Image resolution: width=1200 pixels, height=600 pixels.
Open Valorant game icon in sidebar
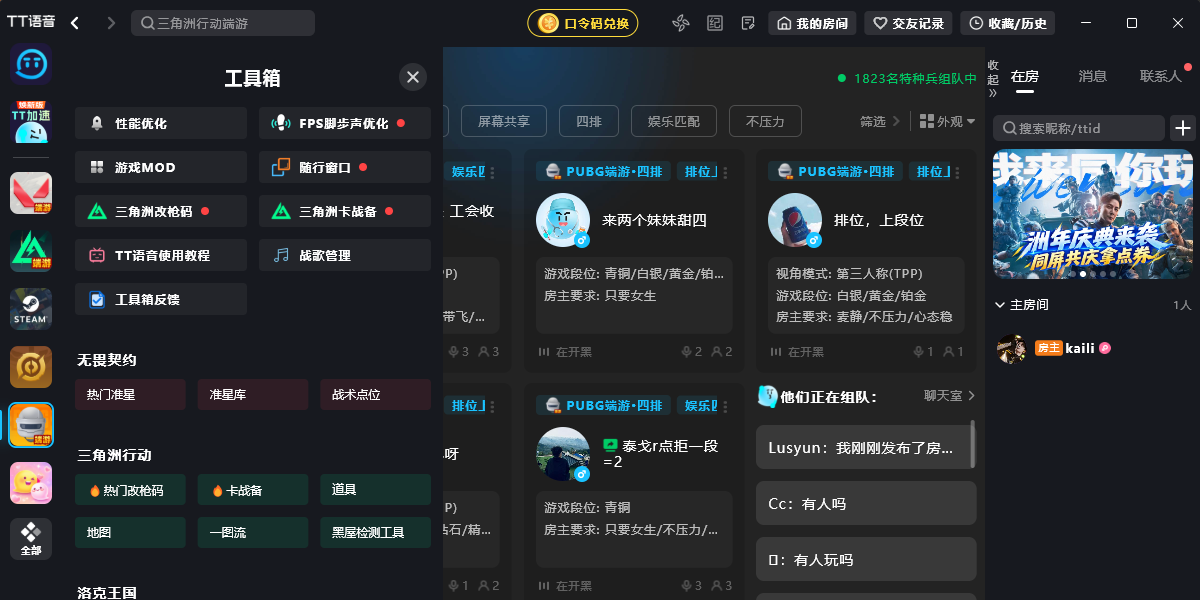click(x=31, y=193)
